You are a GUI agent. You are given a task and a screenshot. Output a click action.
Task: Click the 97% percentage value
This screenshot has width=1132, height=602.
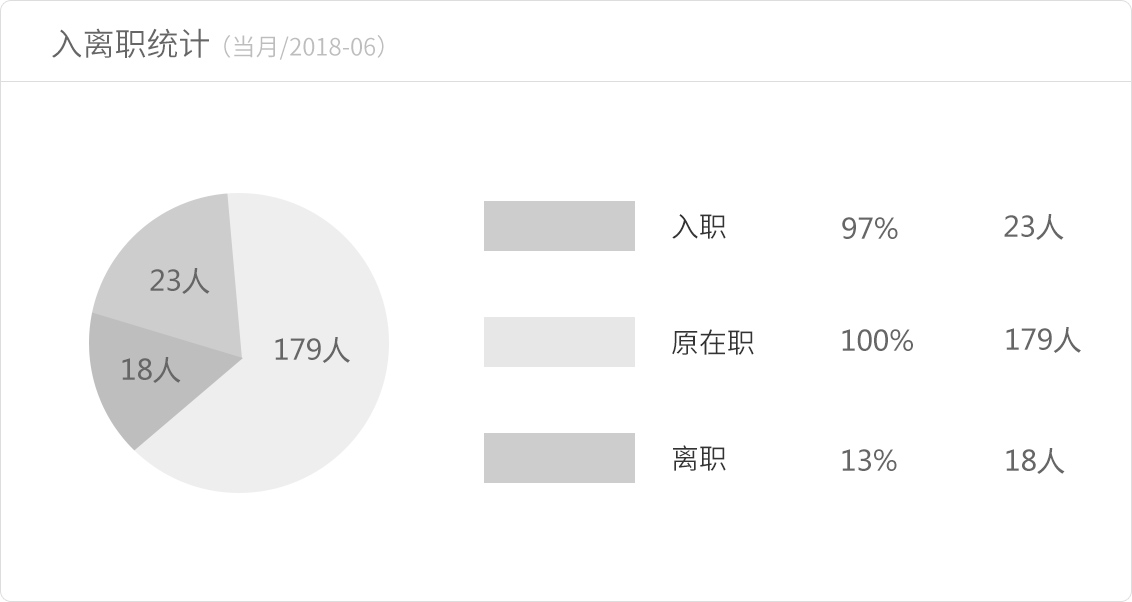coord(869,229)
